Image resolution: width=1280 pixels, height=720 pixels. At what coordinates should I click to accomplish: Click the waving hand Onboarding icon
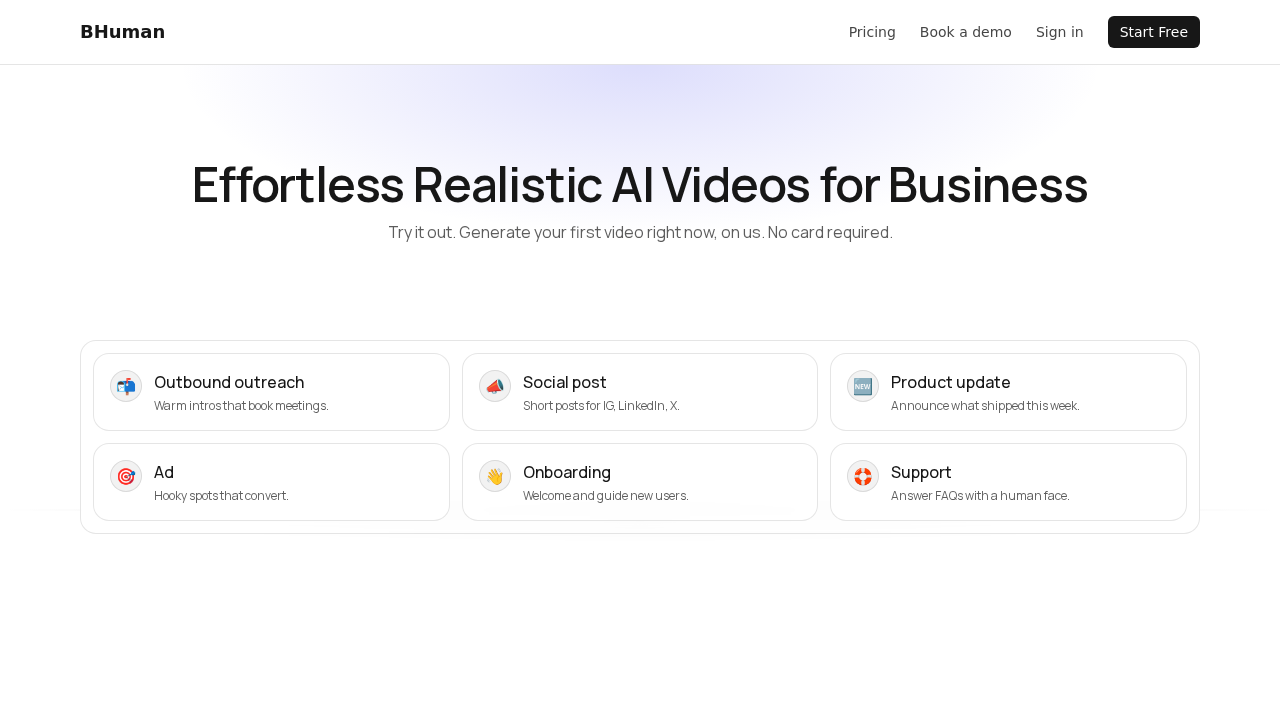pos(495,476)
